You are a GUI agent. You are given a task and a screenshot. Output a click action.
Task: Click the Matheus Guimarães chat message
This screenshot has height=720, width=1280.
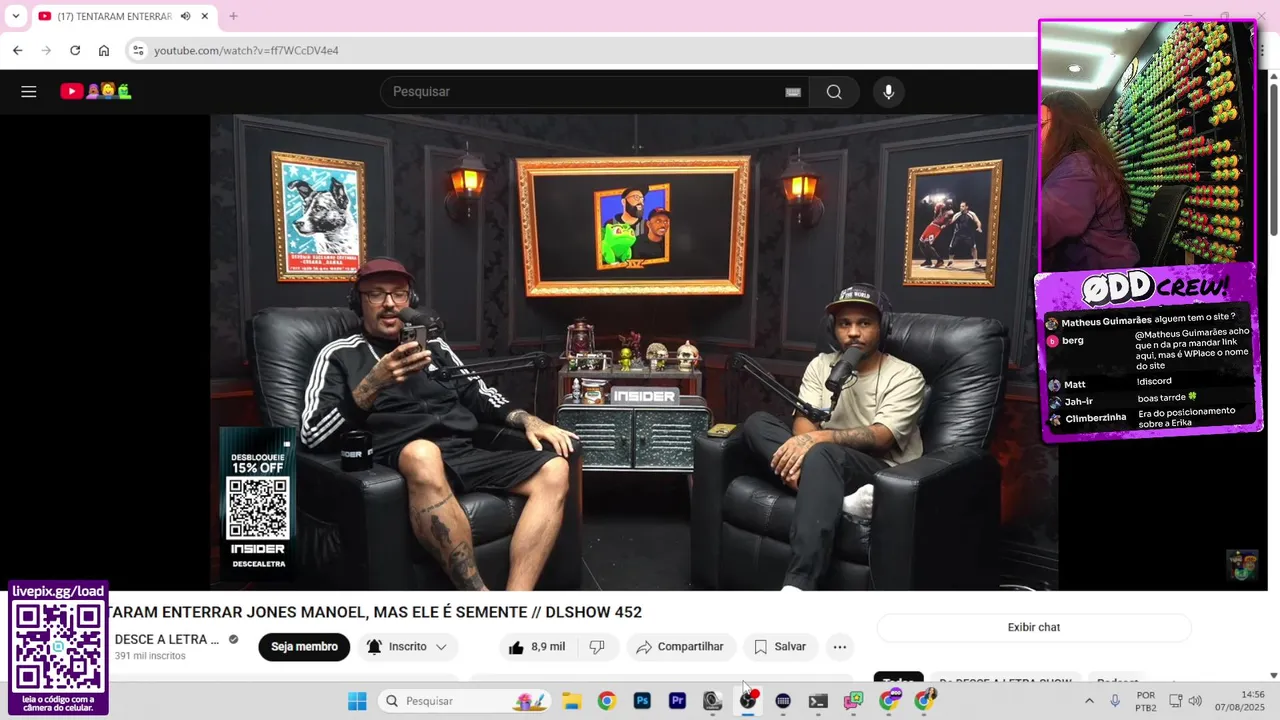pyautogui.click(x=1148, y=321)
